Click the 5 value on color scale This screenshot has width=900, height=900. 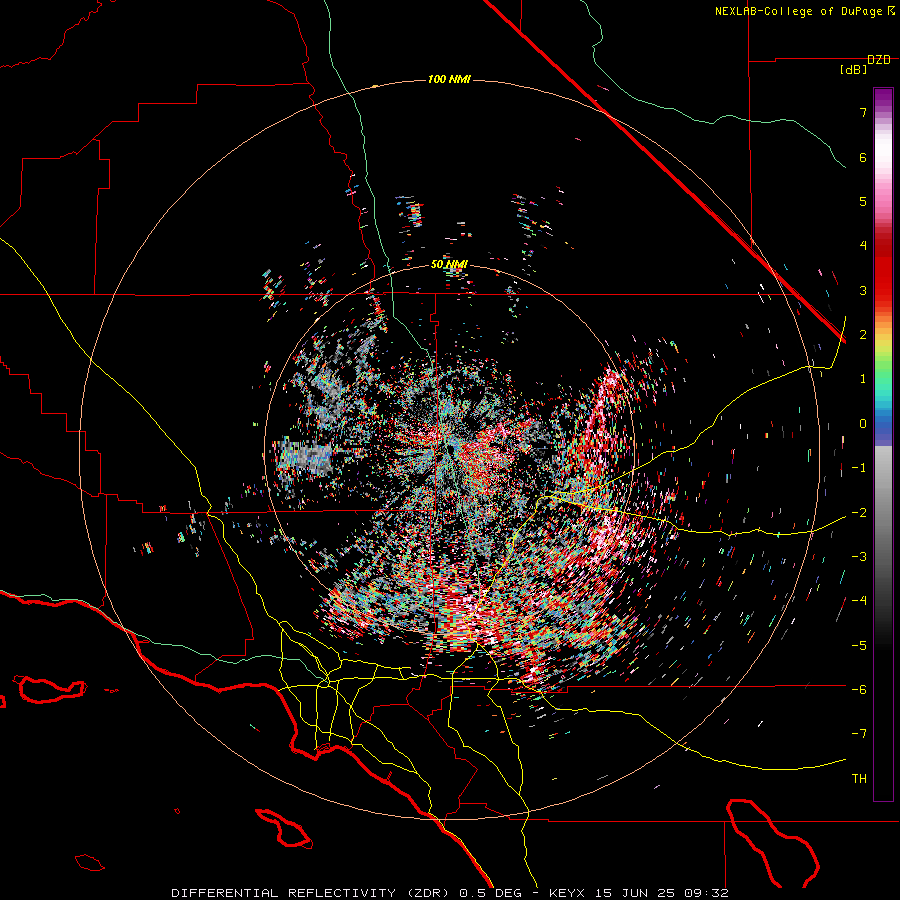pos(863,201)
